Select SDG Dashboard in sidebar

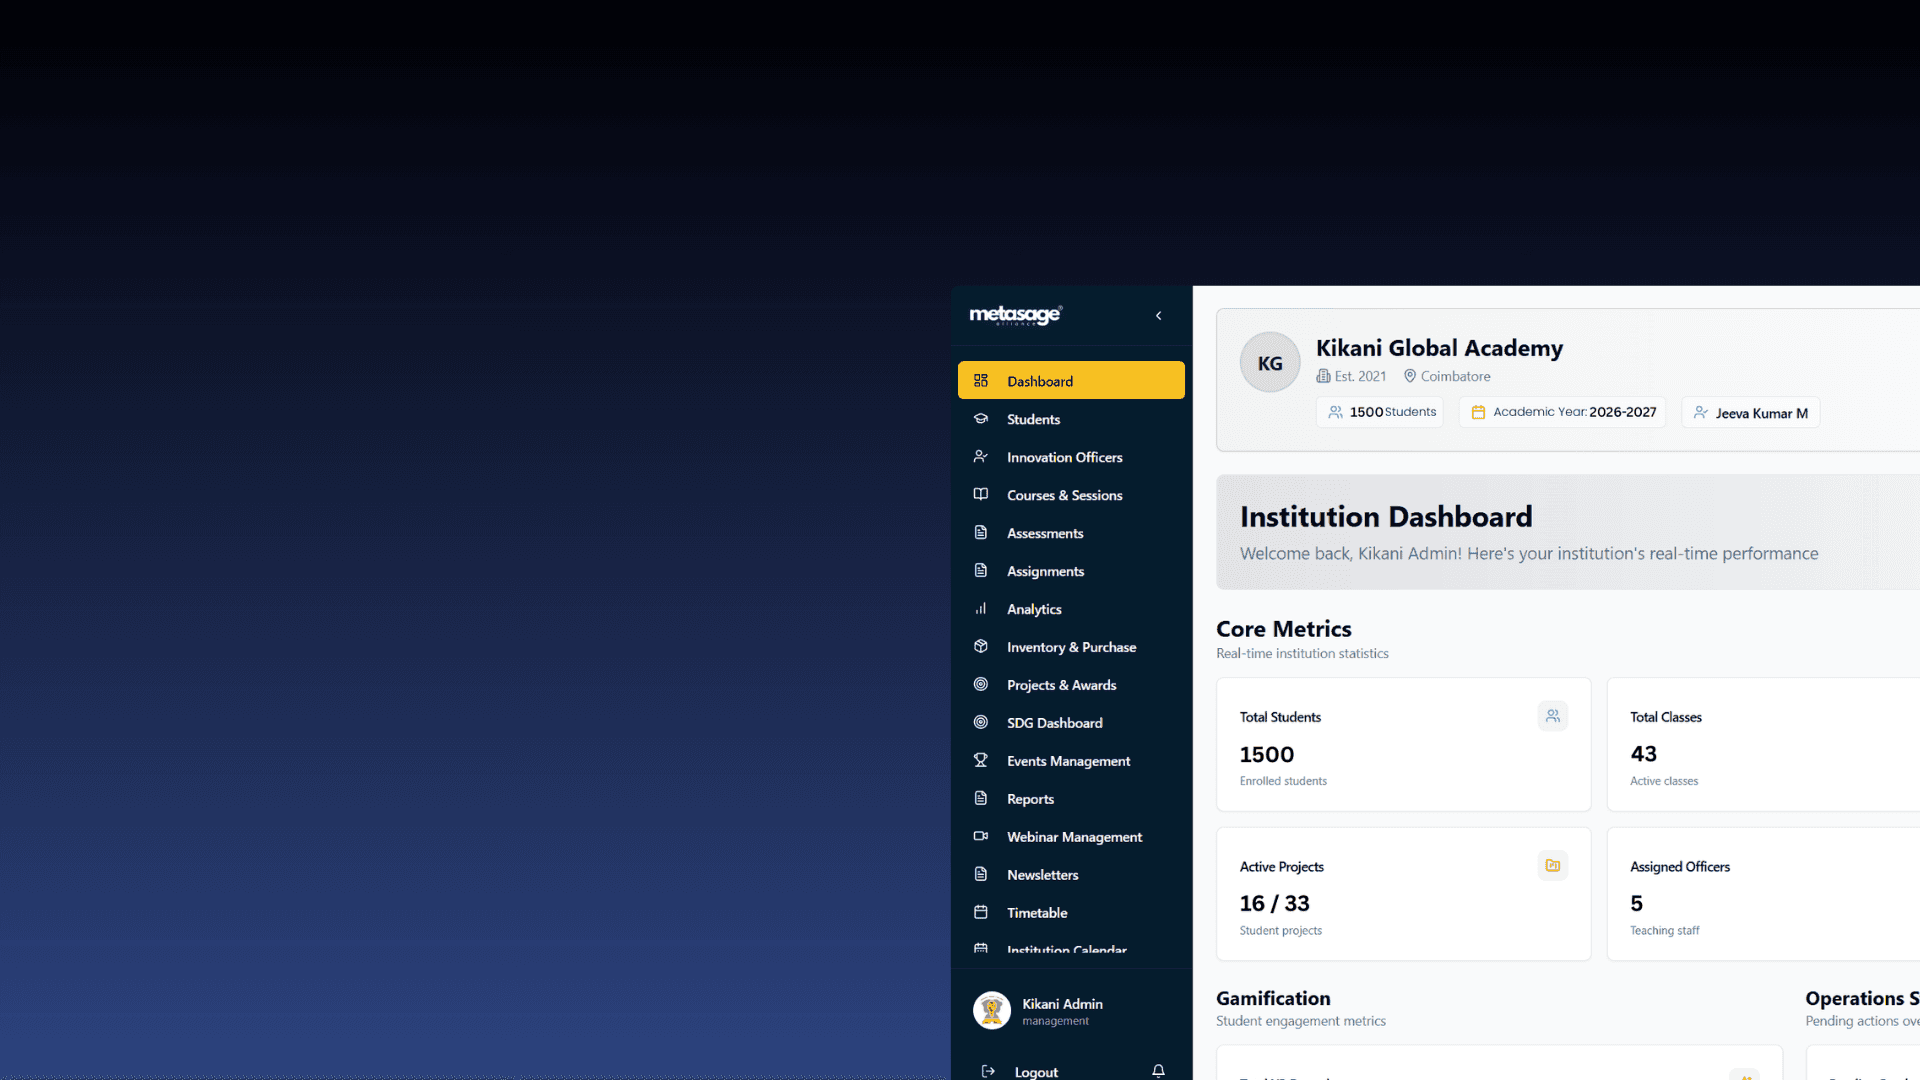click(x=1054, y=724)
